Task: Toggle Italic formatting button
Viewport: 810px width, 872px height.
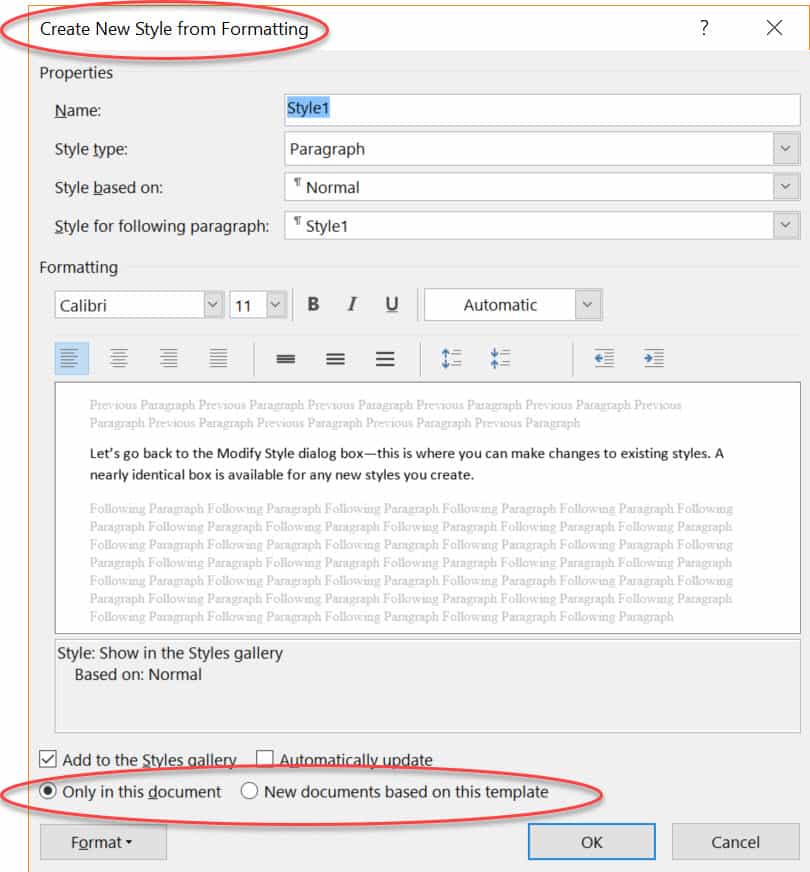Action: [352, 304]
